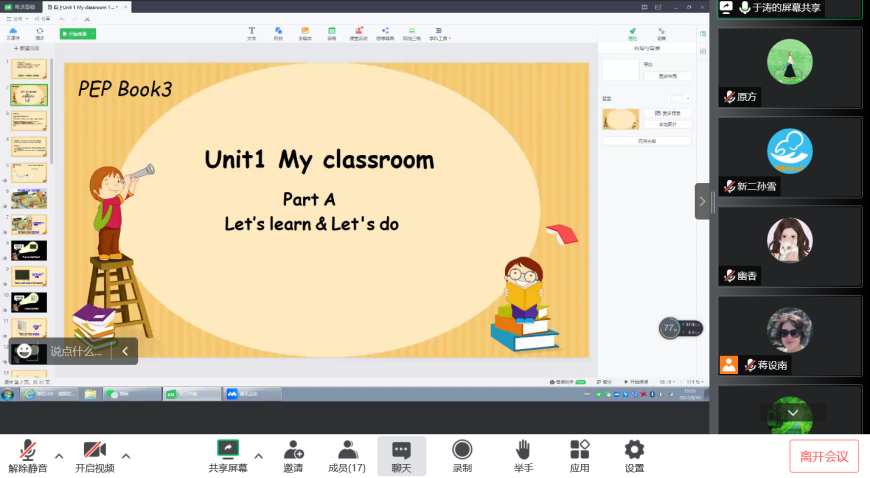870x478 pixels.
Task: Click the 应用全部 apply to all button
Action: coord(647,141)
